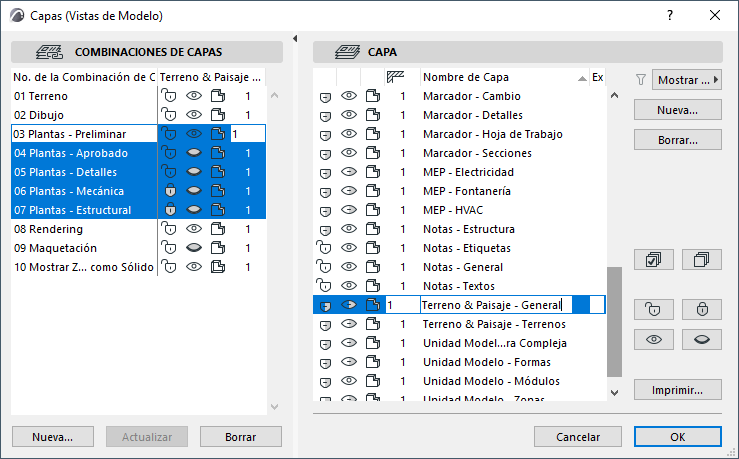This screenshot has width=739, height=459.
Task: Click the layer filter funnel icon
Action: point(640,79)
